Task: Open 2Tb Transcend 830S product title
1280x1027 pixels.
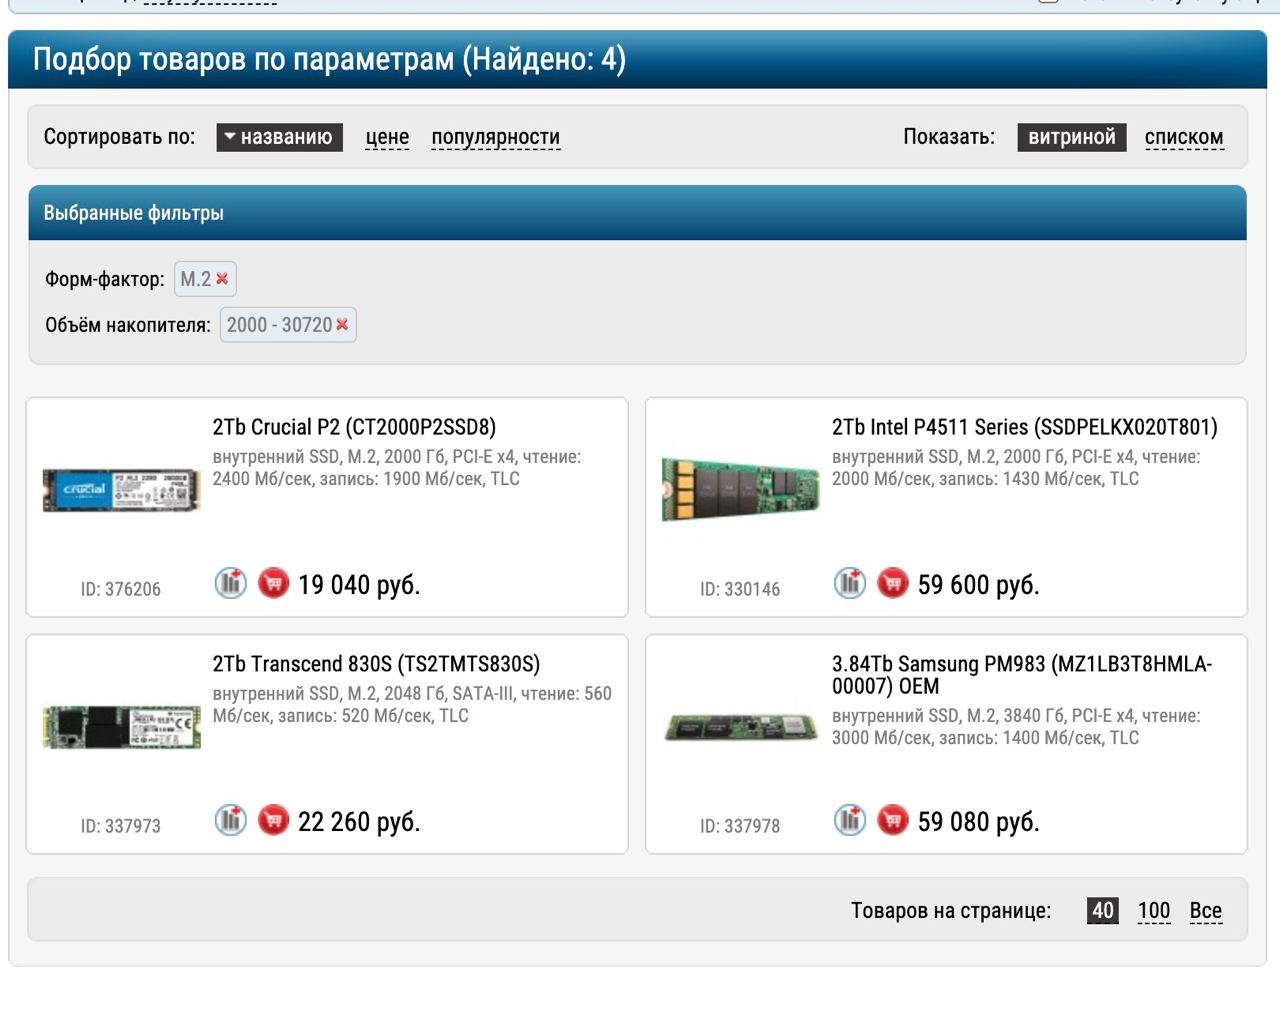Action: pyautogui.click(x=376, y=664)
